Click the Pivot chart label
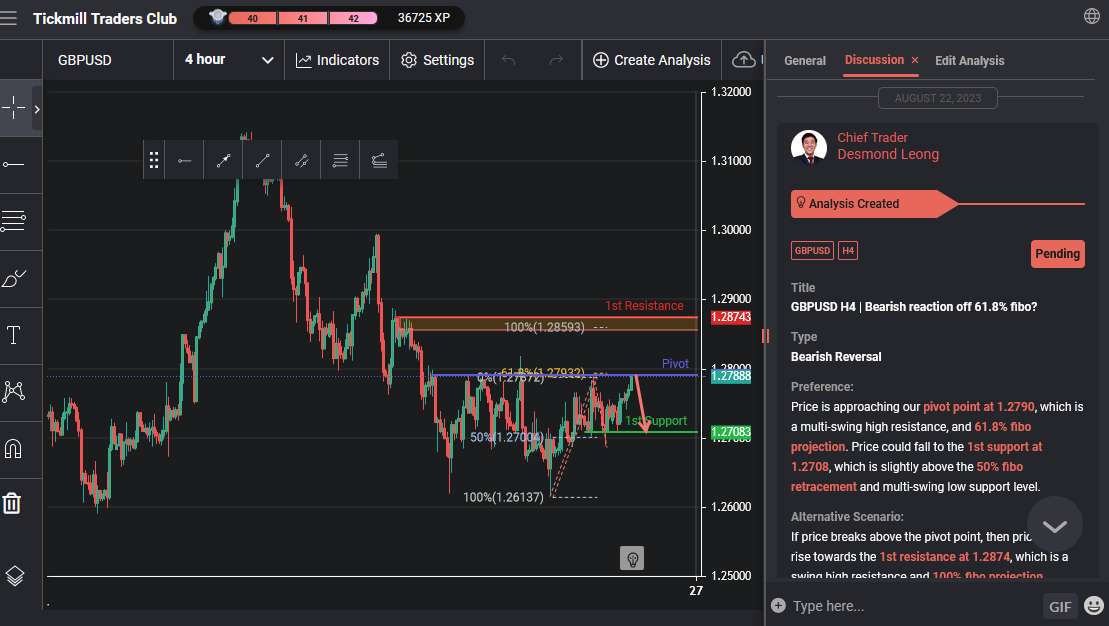Image resolution: width=1109 pixels, height=626 pixels. [675, 364]
